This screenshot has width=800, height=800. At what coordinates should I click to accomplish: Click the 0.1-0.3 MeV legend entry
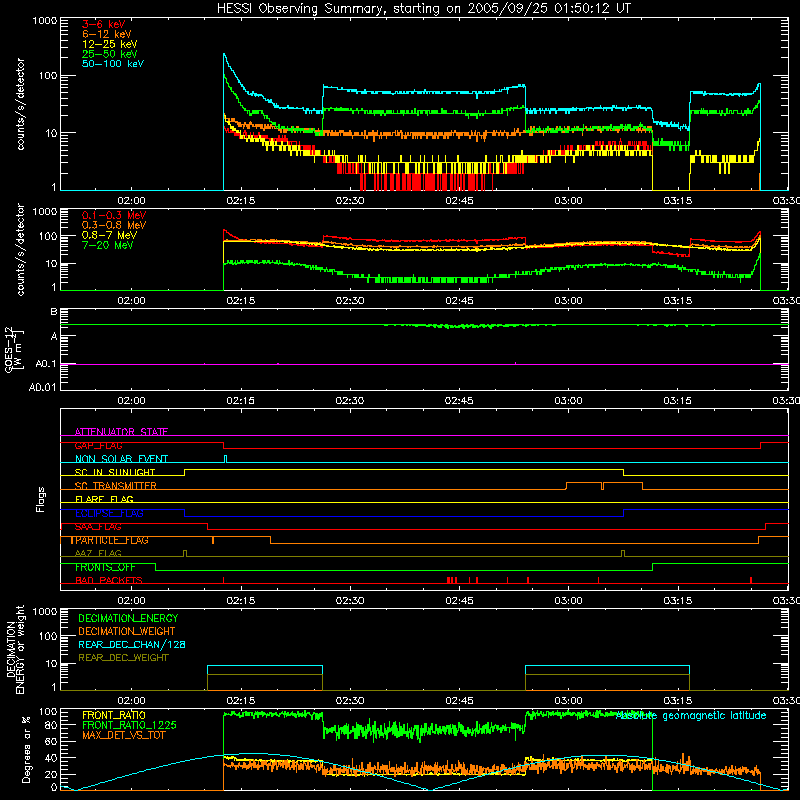pos(114,215)
